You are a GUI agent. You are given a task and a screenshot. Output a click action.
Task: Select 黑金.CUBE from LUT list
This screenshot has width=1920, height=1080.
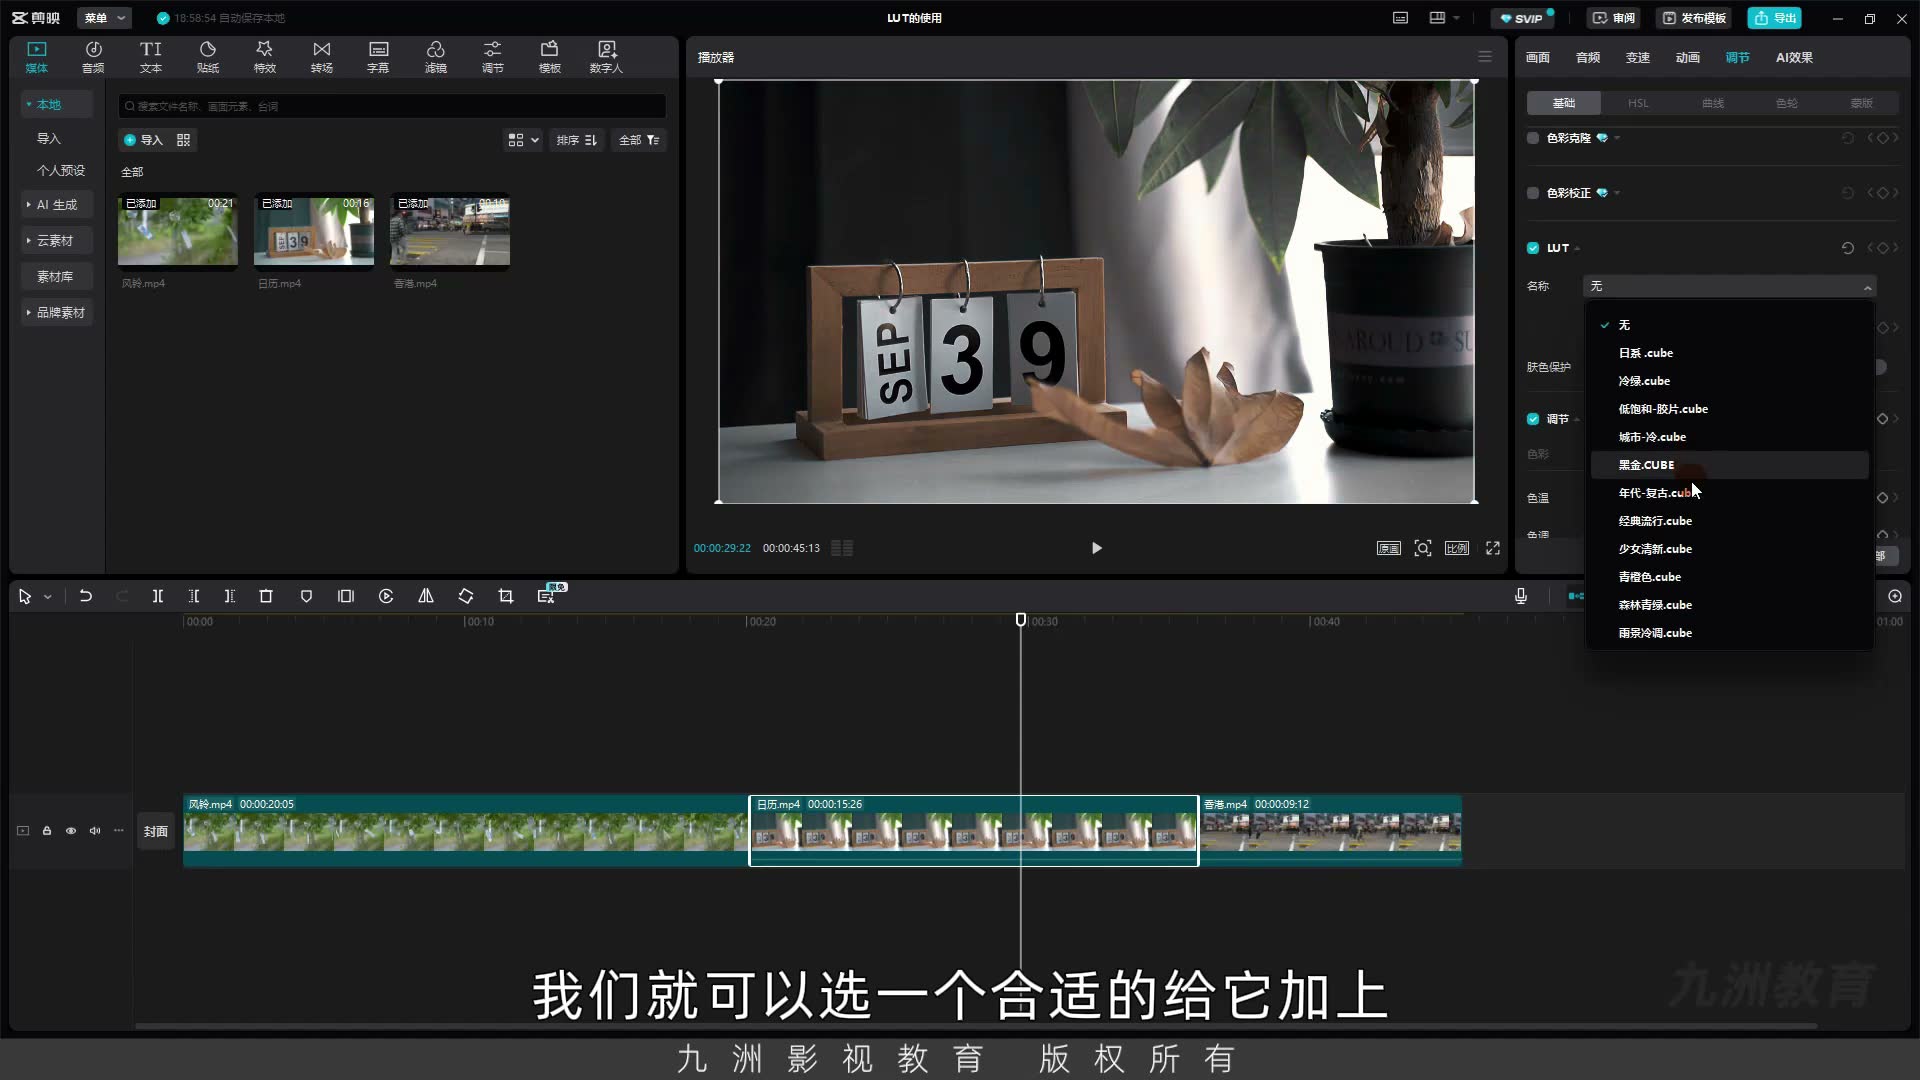click(x=1729, y=465)
